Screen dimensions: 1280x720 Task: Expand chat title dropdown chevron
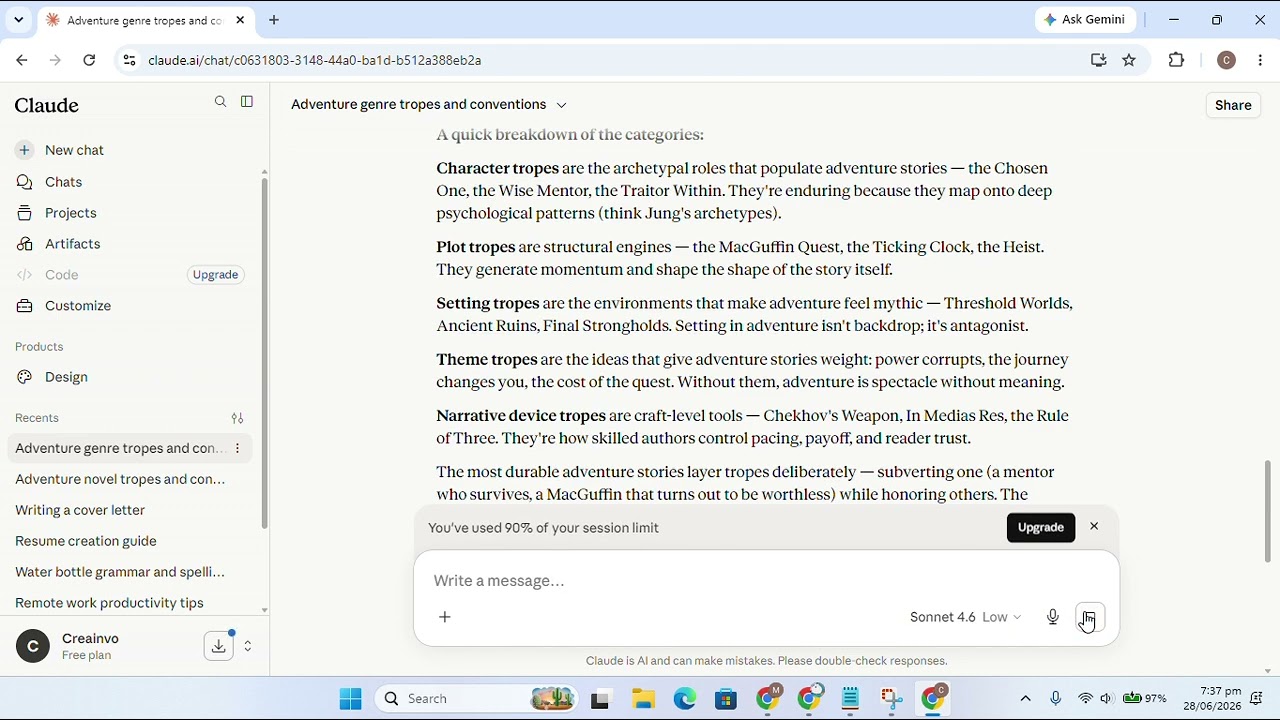(561, 105)
